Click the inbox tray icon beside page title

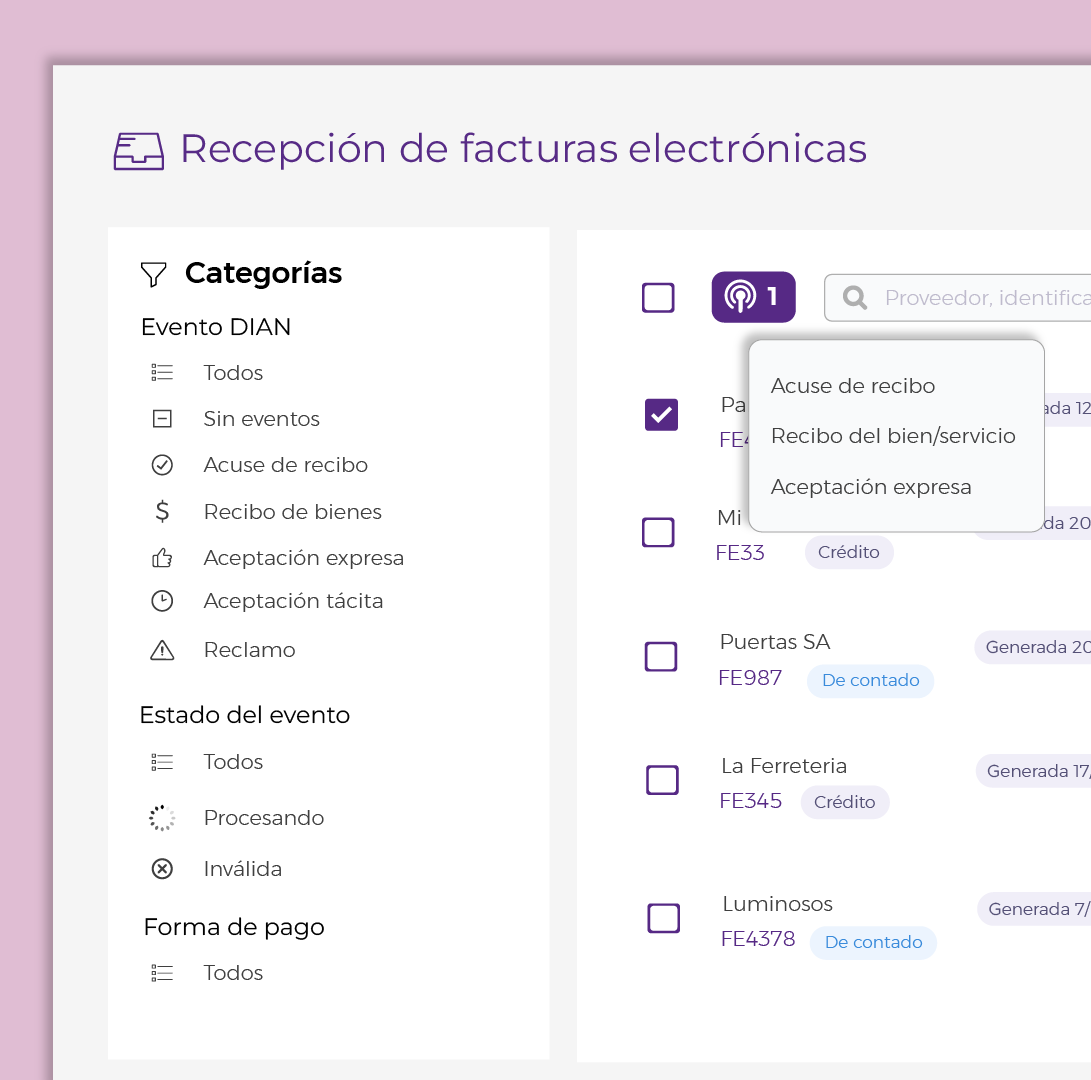[x=139, y=151]
